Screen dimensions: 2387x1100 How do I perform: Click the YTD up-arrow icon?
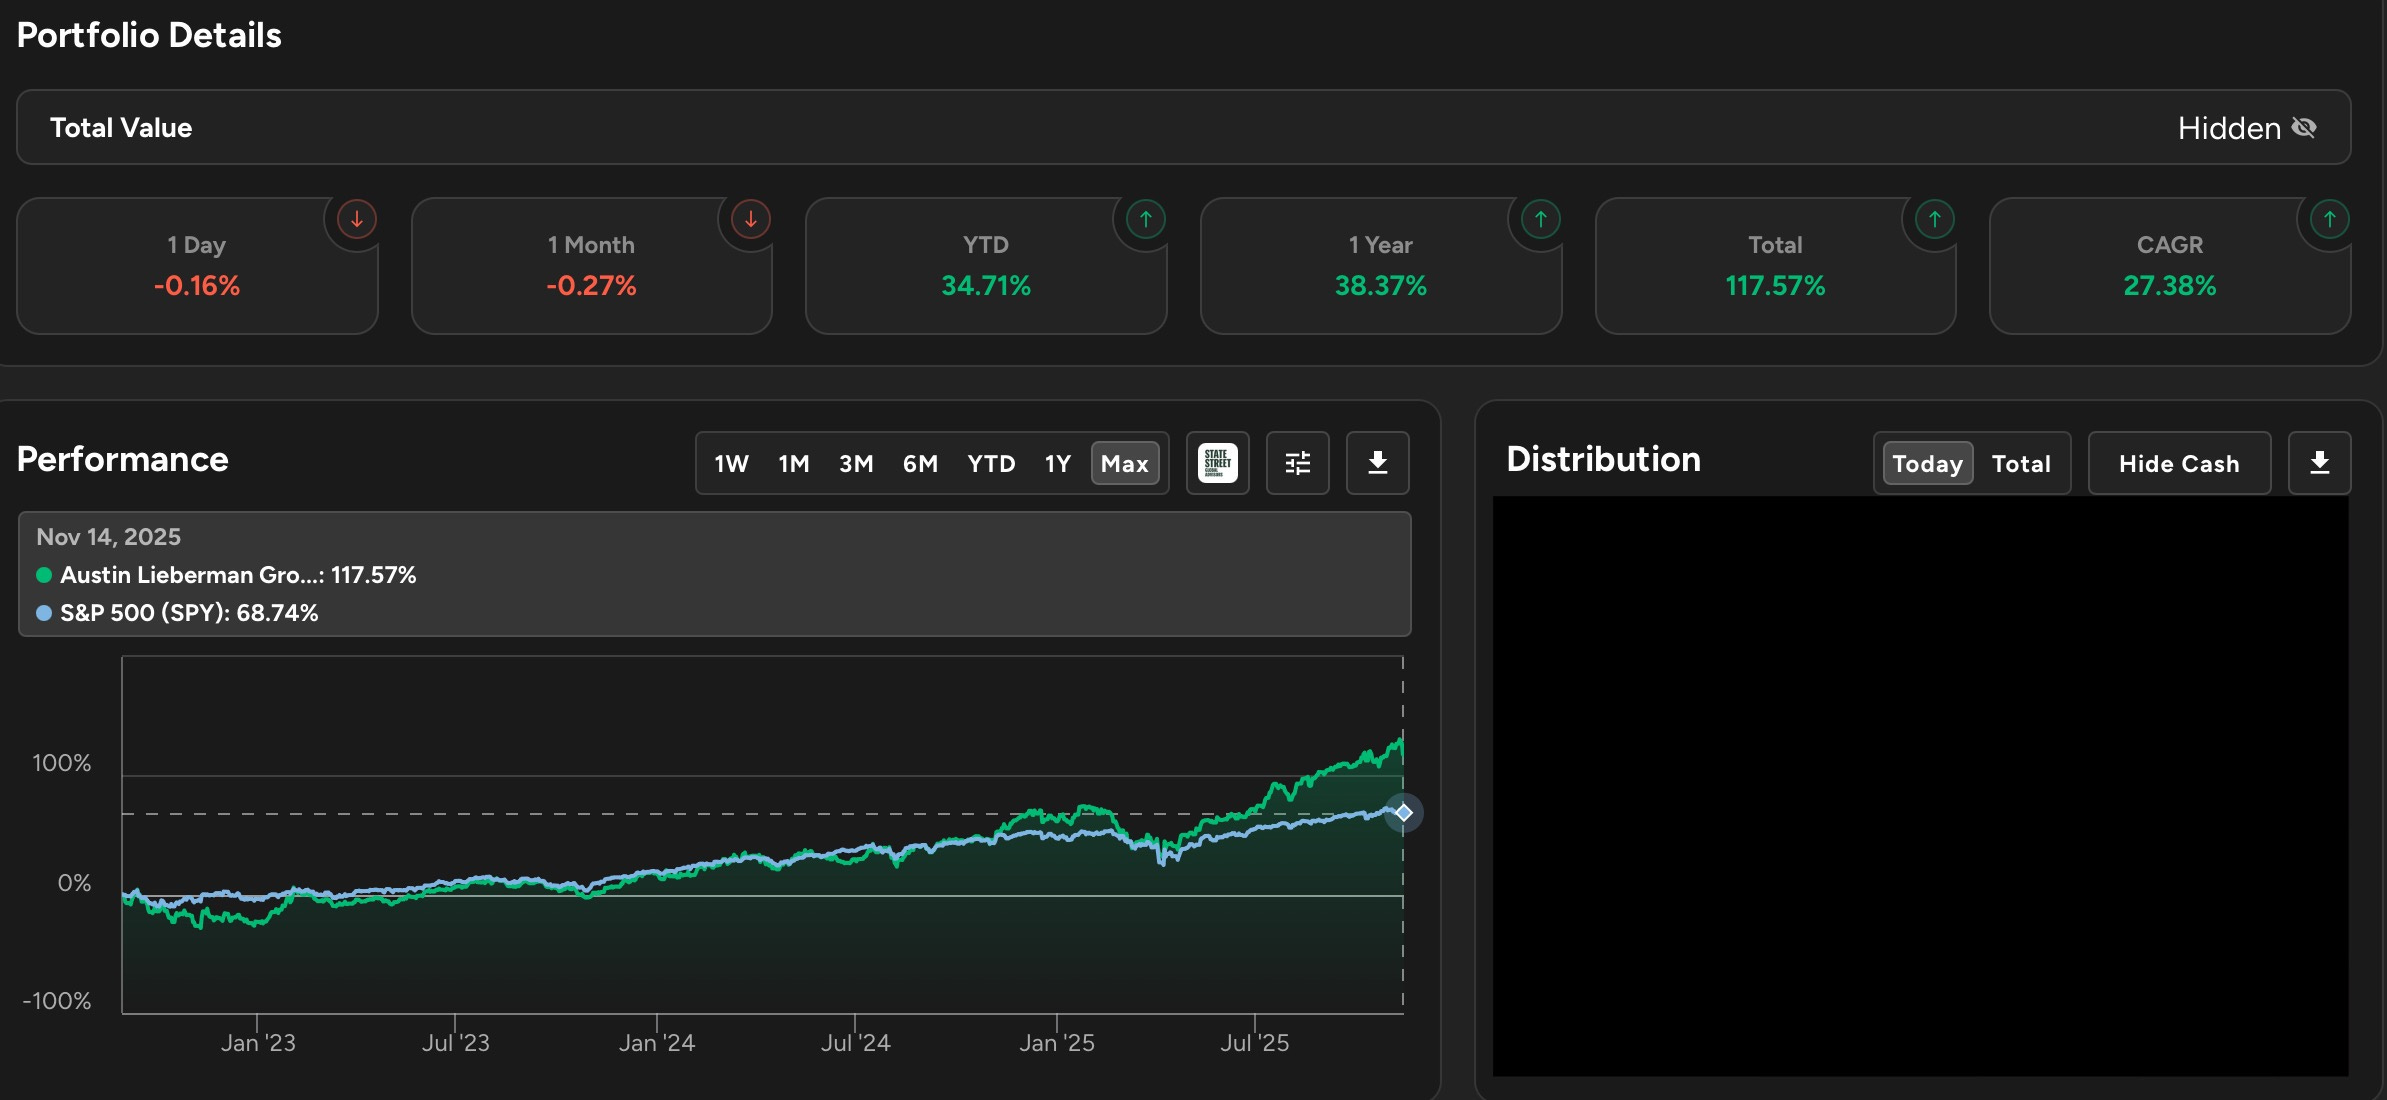pyautogui.click(x=1146, y=219)
